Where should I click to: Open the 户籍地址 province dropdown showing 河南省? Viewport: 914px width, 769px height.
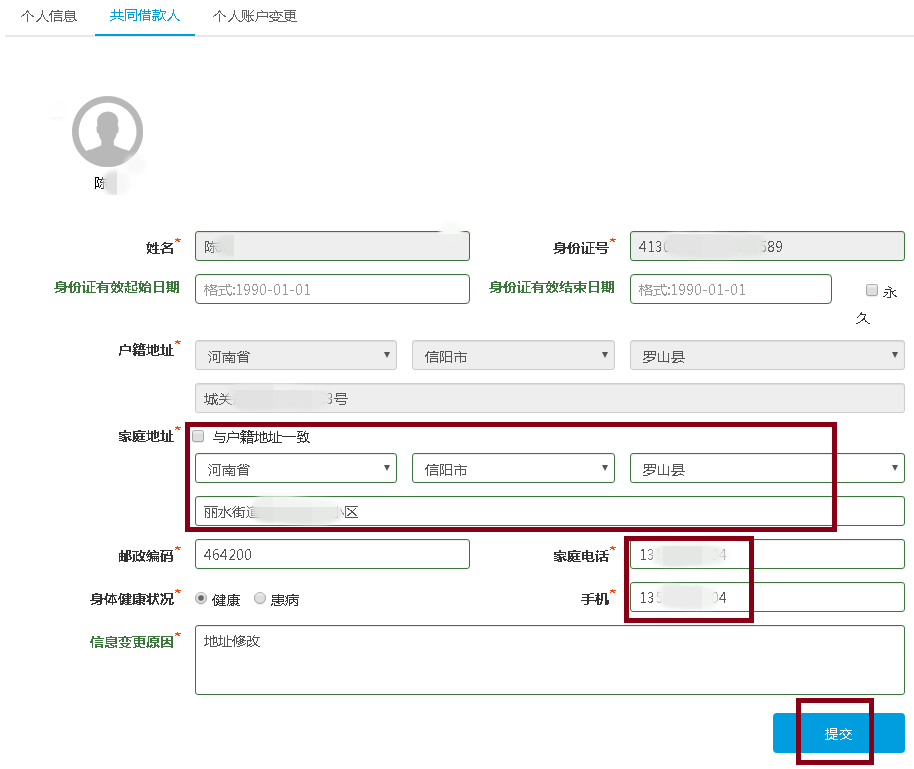295,355
